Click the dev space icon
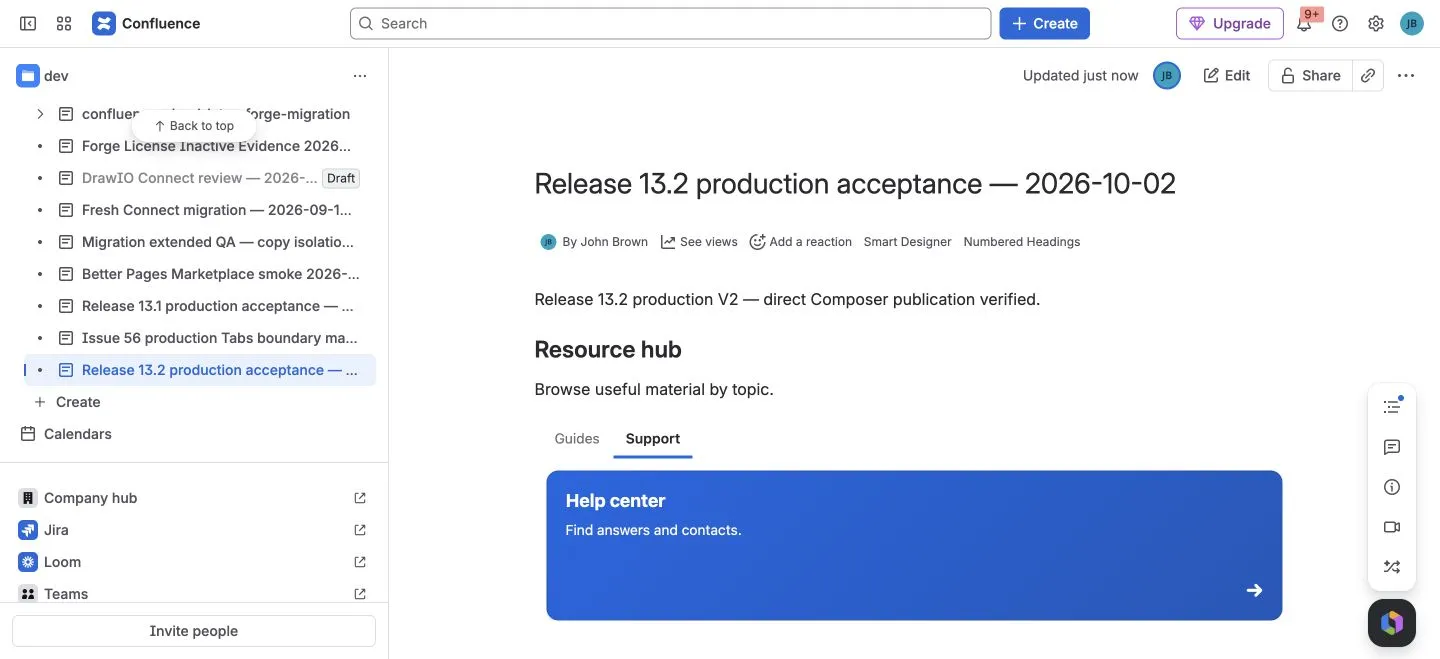 click(x=28, y=75)
